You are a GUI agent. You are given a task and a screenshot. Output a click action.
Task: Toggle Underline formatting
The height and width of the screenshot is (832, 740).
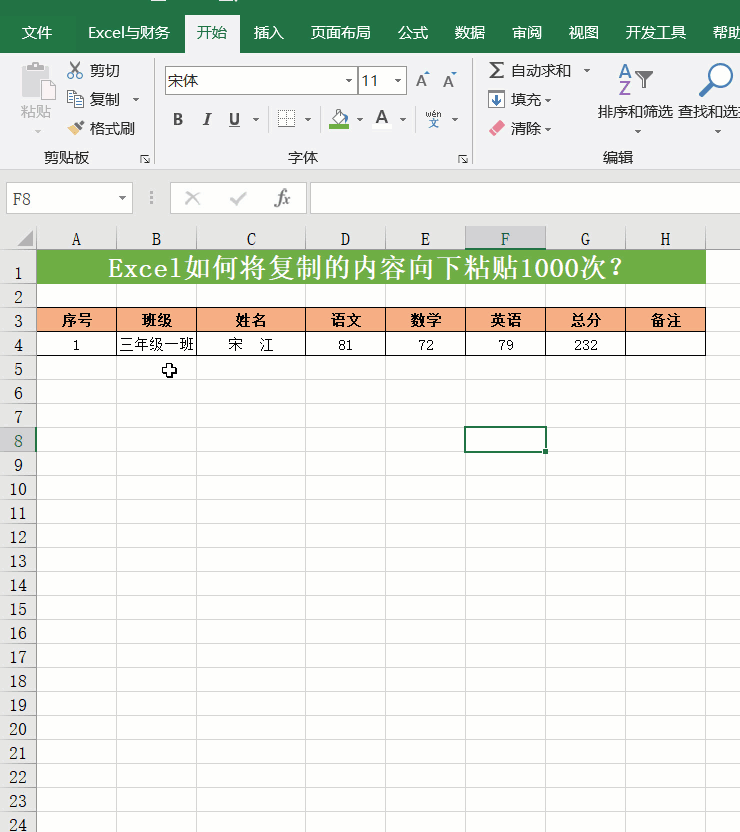(234, 119)
